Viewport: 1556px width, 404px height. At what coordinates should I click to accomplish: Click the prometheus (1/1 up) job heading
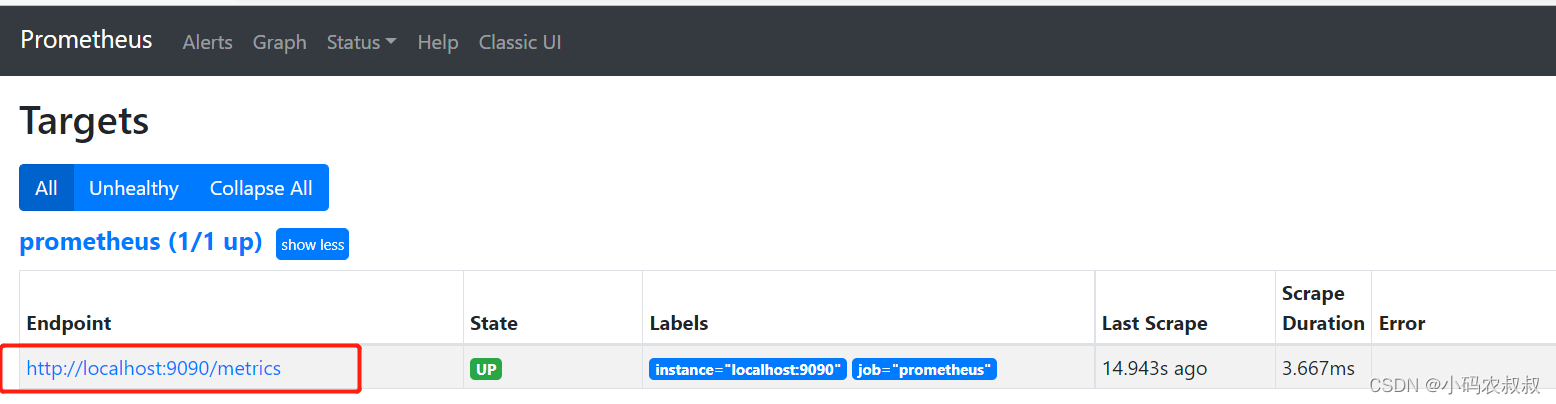pyautogui.click(x=140, y=242)
